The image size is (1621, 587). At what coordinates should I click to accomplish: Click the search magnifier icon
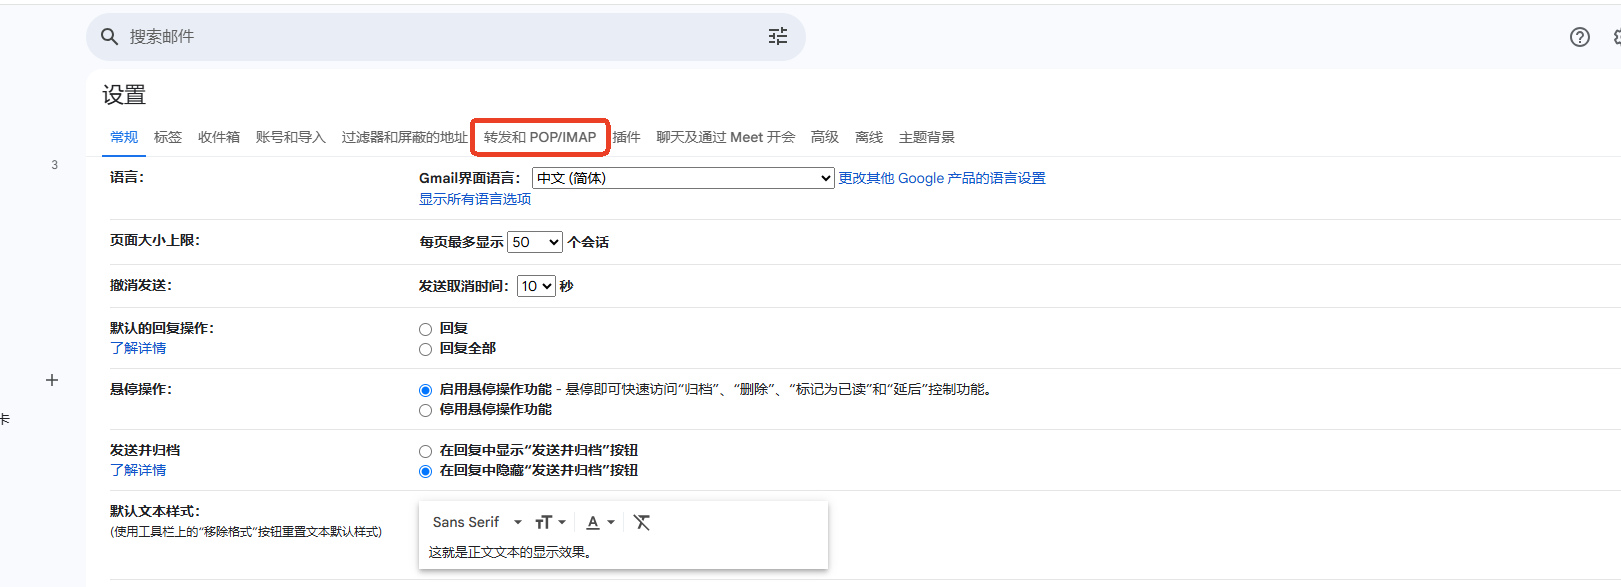pyautogui.click(x=109, y=37)
